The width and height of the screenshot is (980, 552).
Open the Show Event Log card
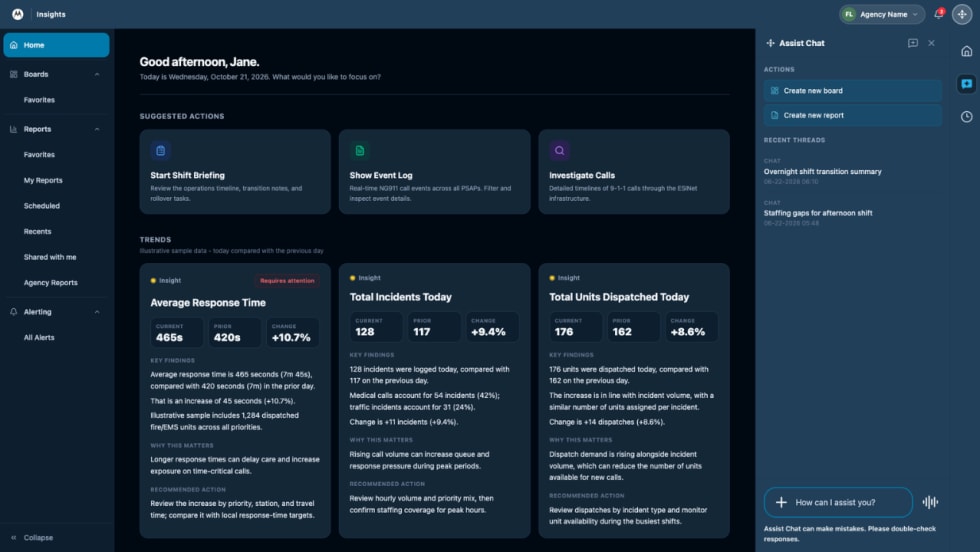[434, 172]
